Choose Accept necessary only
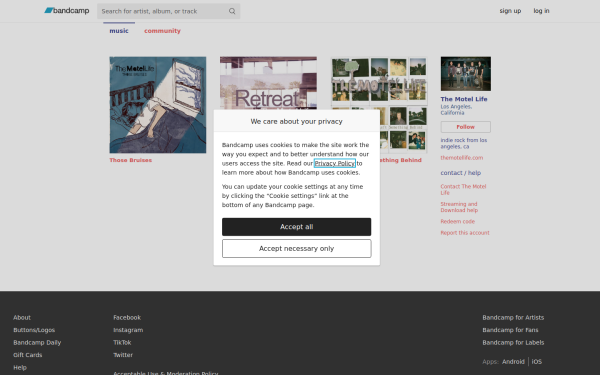Image resolution: width=600 pixels, height=375 pixels. 297,249
